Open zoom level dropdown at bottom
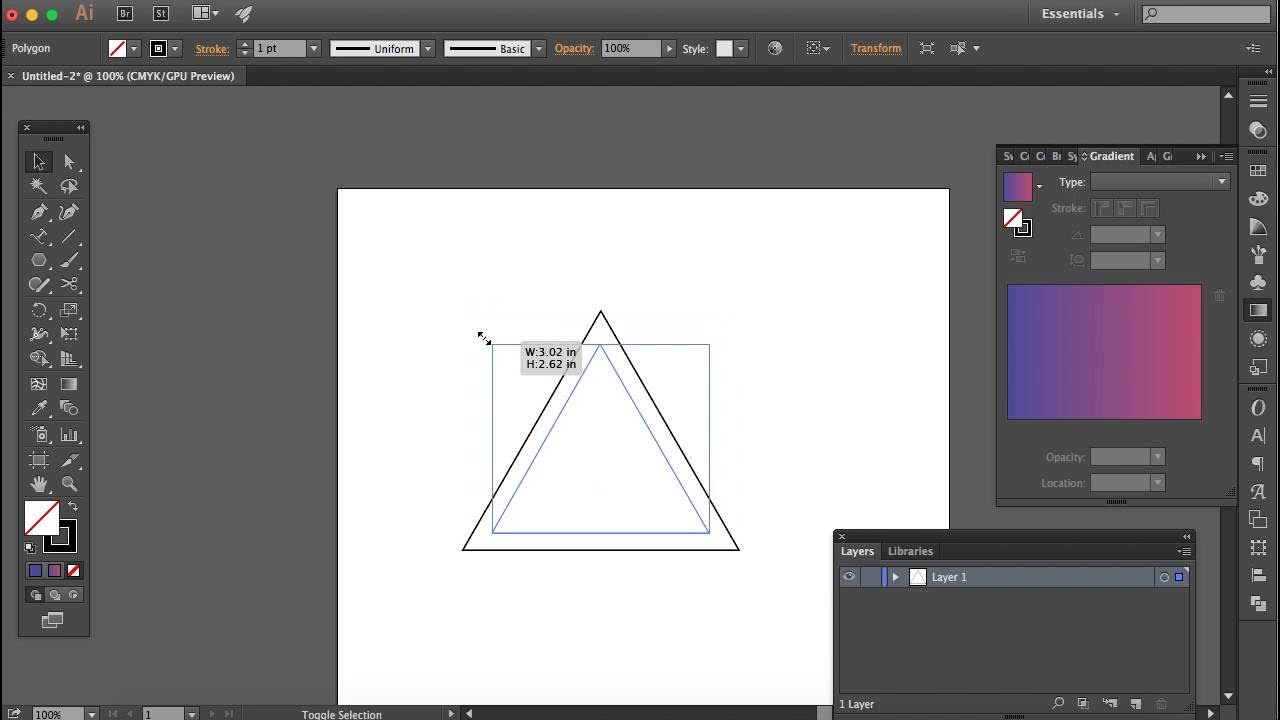This screenshot has width=1280, height=720. [x=91, y=714]
